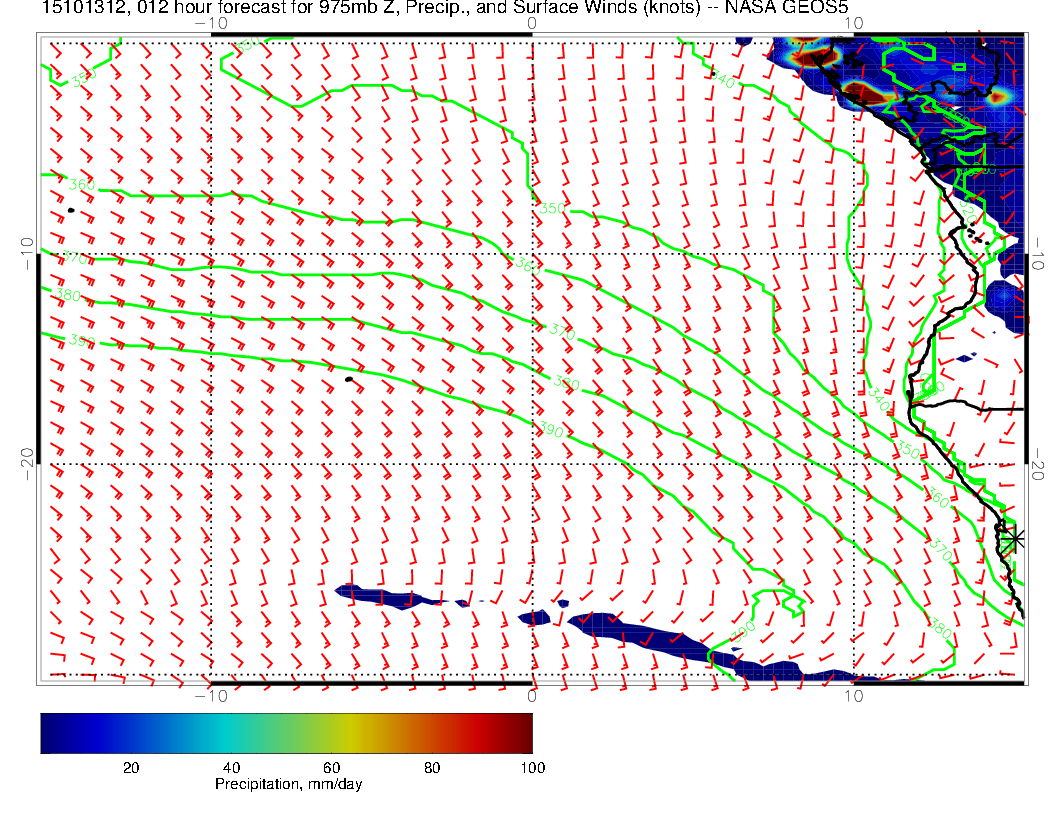Viewport: 1056px width, 816px height.
Task: Click the colorbar tick label 40
Action: (231, 767)
